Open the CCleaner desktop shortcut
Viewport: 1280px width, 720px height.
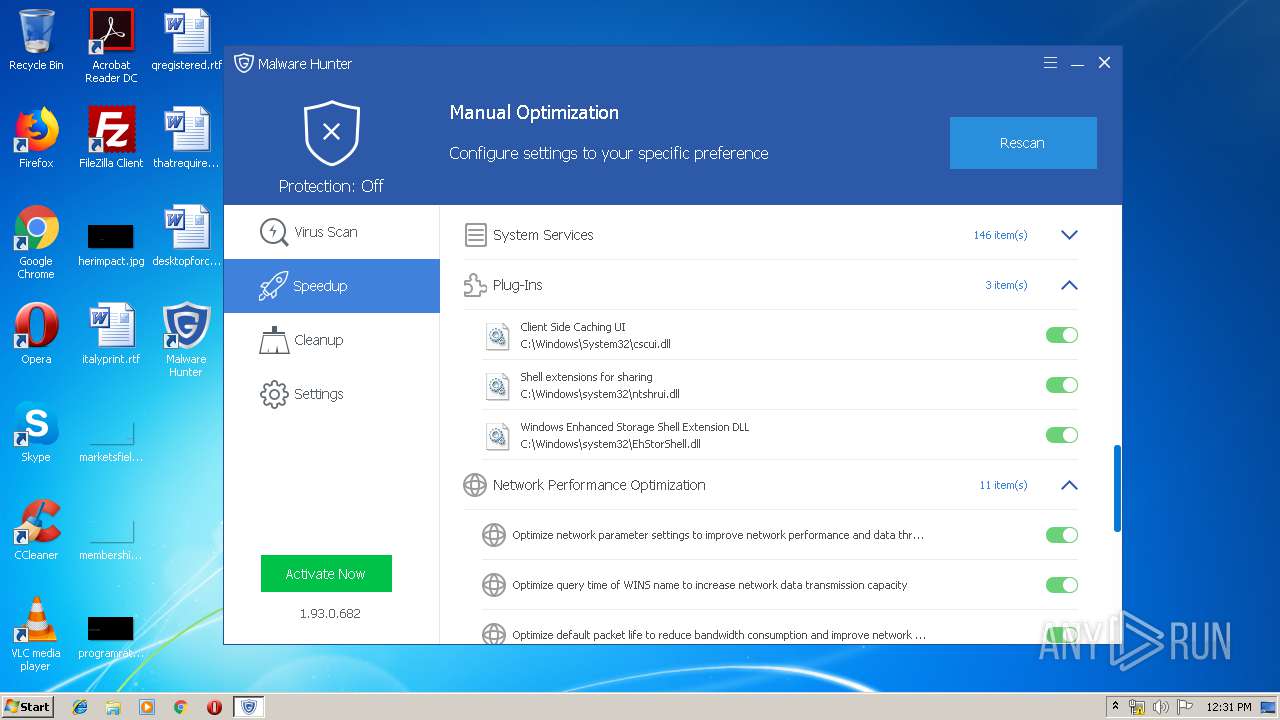[36, 530]
